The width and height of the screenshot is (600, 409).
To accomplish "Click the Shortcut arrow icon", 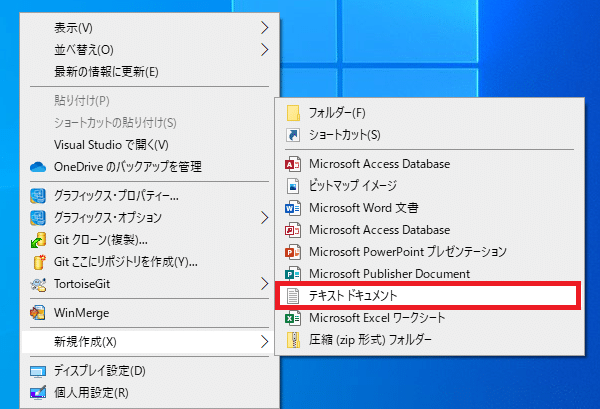I will [x=293, y=135].
